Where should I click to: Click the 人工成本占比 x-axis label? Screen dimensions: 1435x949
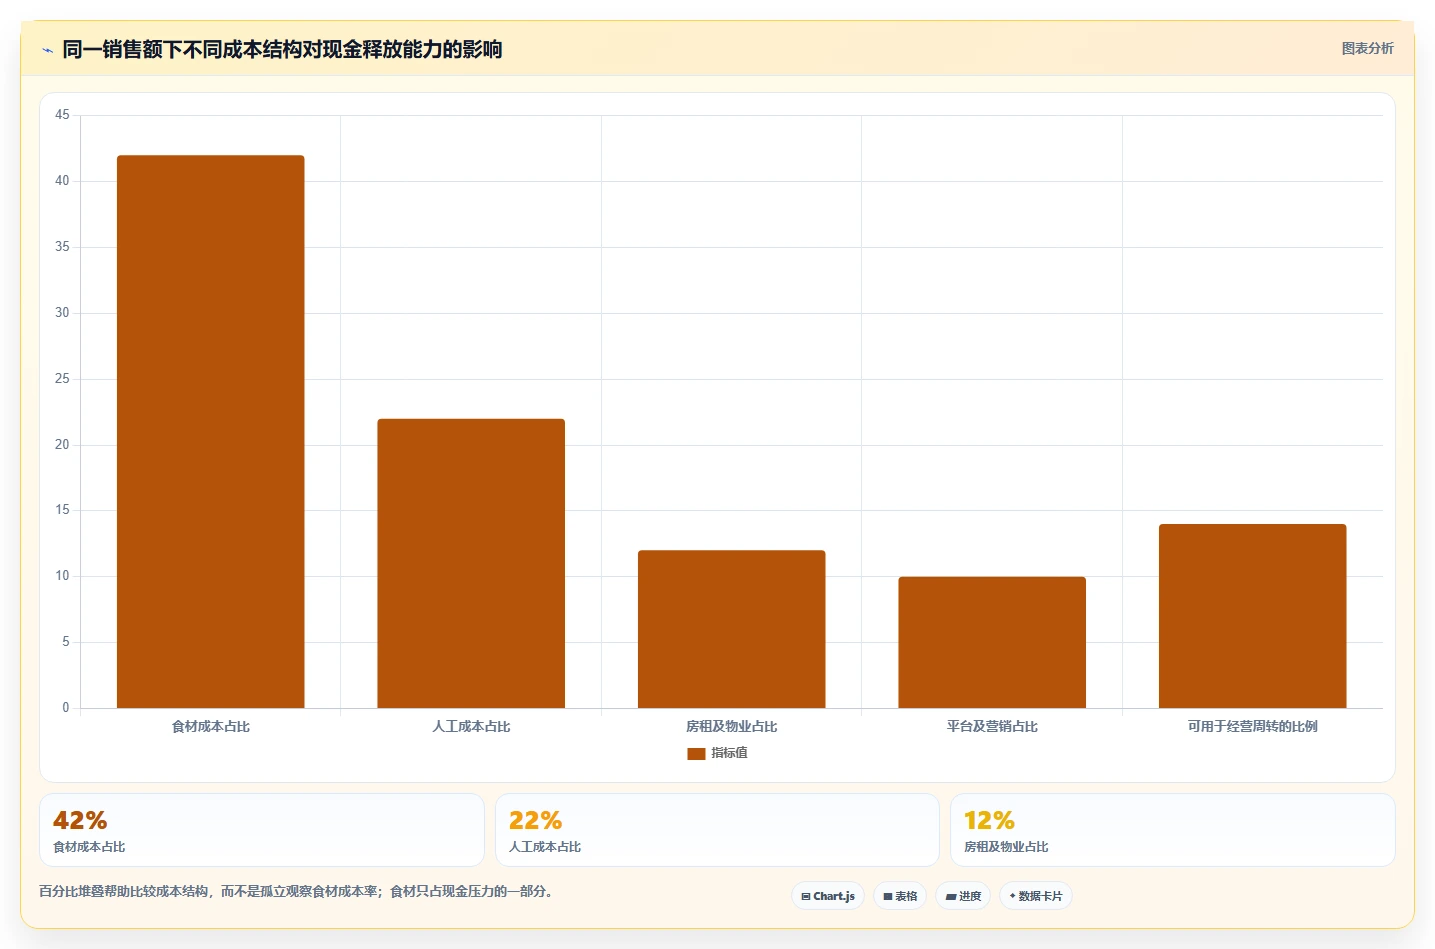[x=471, y=726]
